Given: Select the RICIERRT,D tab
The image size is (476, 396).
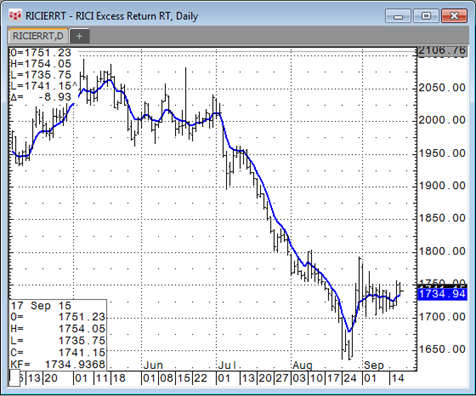Looking at the screenshot, I should pos(38,36).
